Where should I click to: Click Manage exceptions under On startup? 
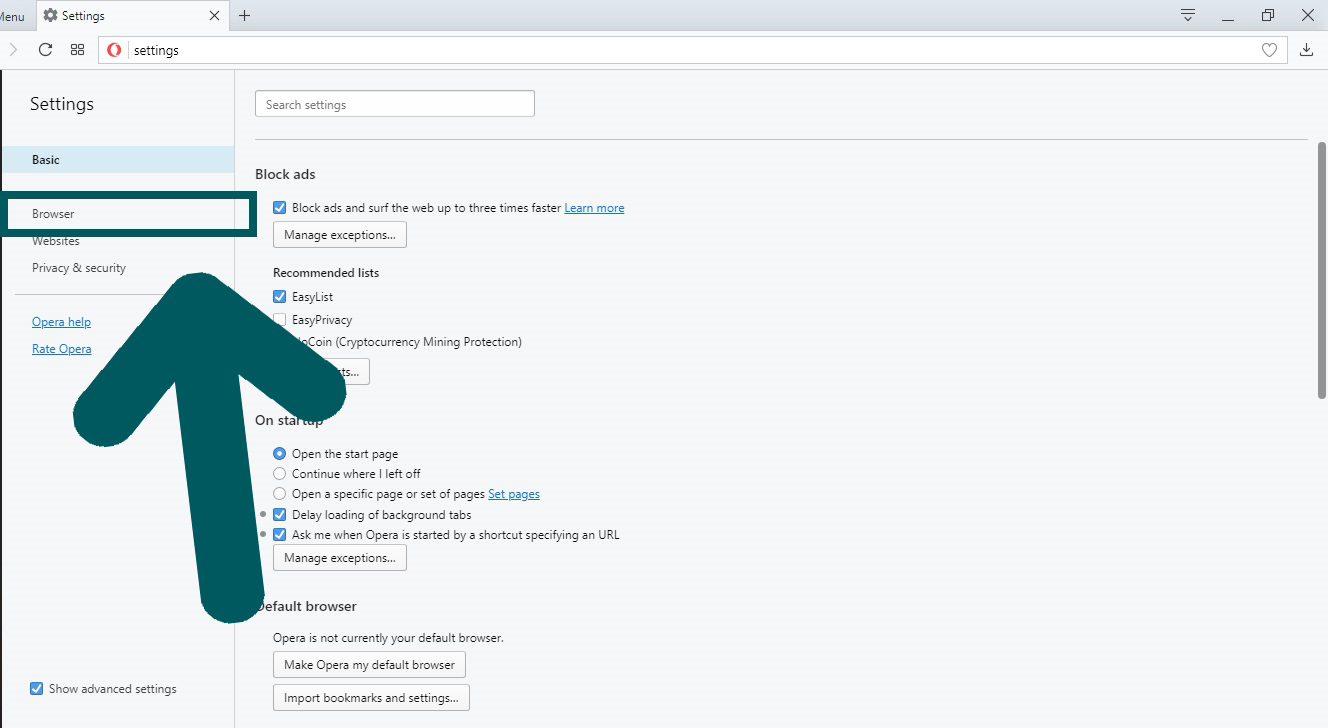click(x=340, y=558)
